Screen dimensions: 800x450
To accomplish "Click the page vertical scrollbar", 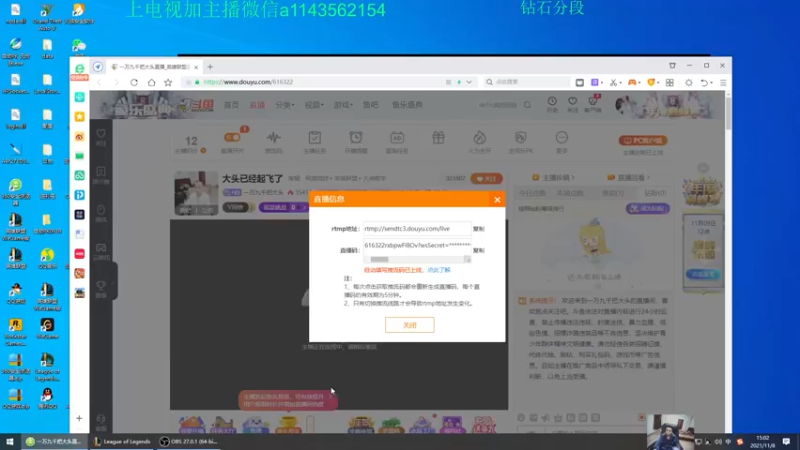I will coord(728,114).
